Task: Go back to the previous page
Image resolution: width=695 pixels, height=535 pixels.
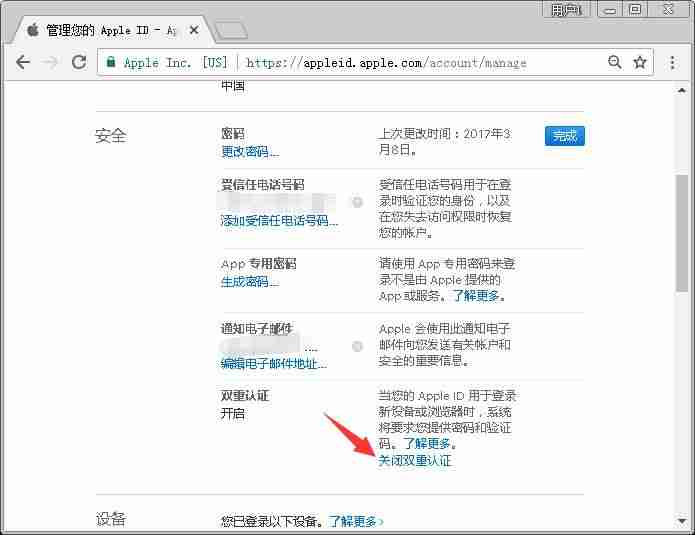Action: point(23,62)
